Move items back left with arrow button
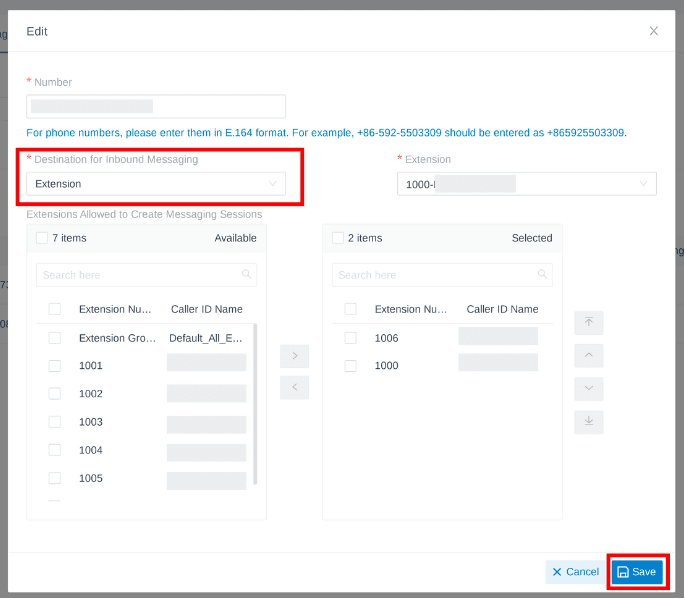The height and width of the screenshot is (599, 685). [x=294, y=387]
